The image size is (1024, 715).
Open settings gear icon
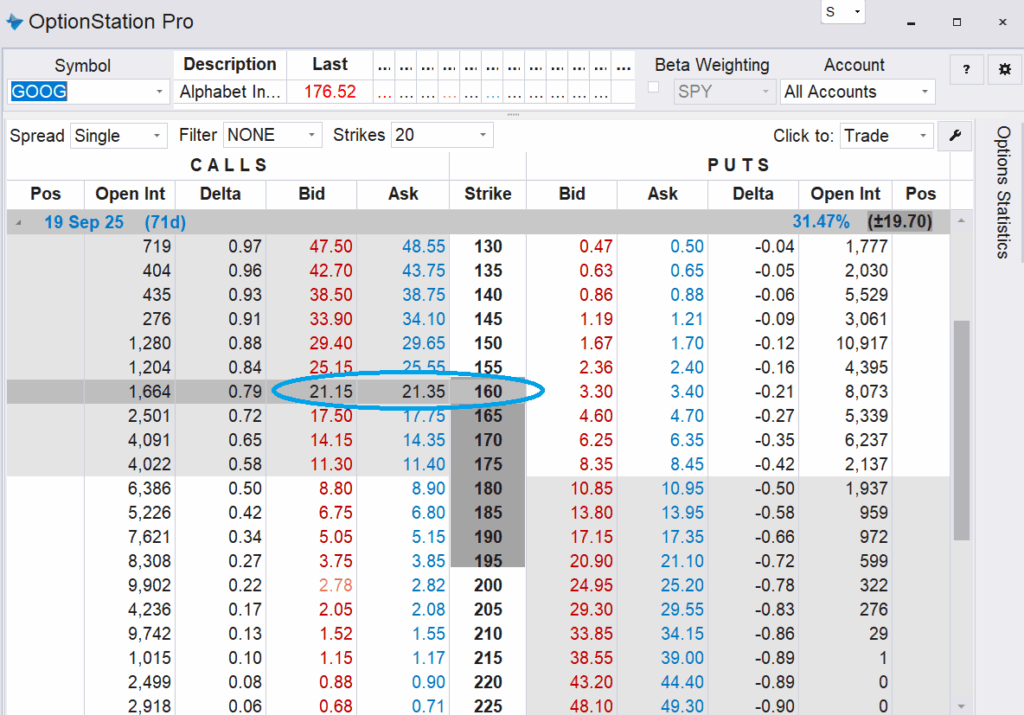click(x=1004, y=69)
